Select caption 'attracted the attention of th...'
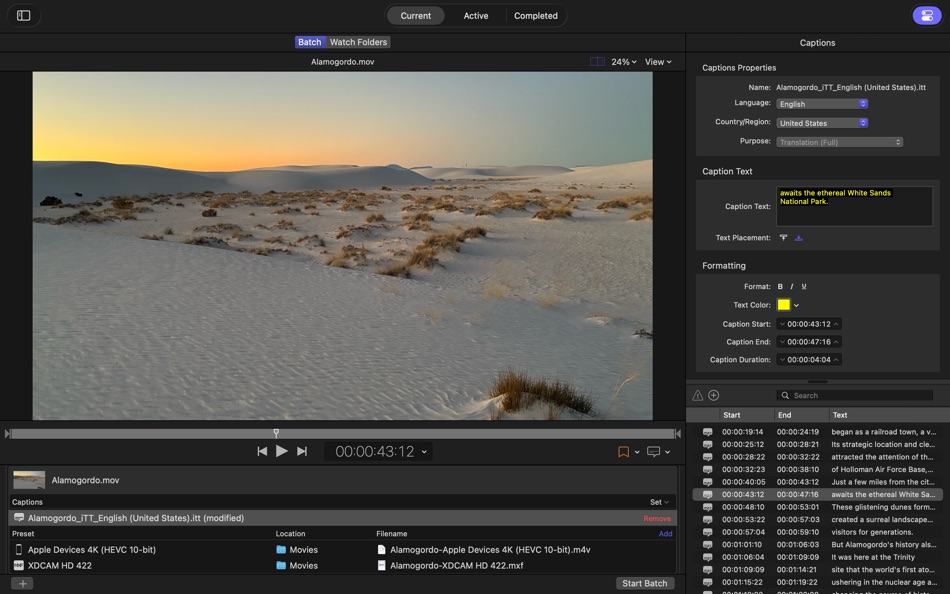The image size is (950, 594). click(x=817, y=457)
